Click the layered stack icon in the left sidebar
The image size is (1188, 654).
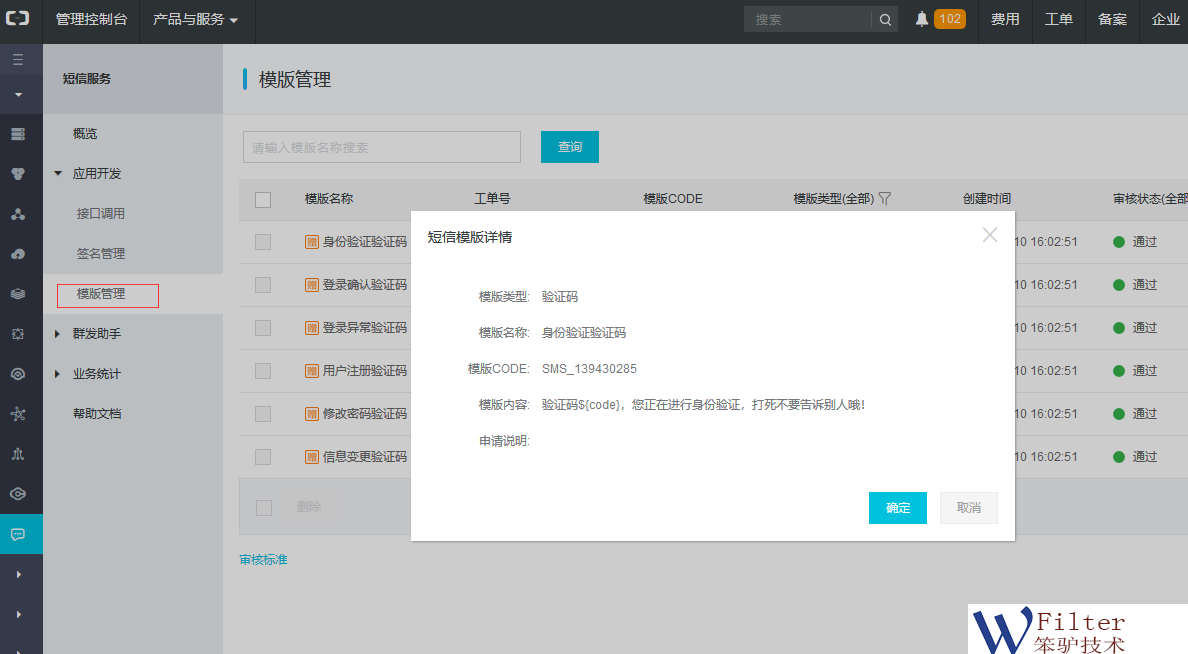pos(18,294)
